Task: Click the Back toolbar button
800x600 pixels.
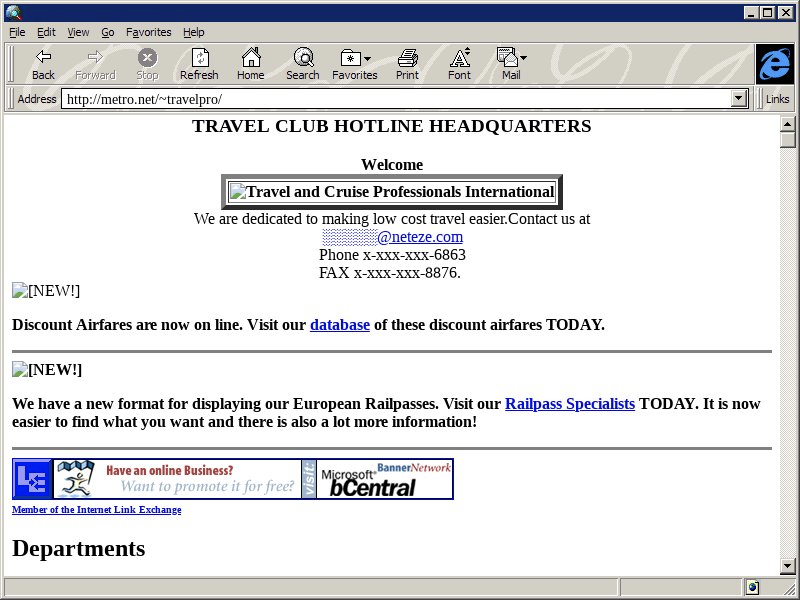Action: (43, 64)
